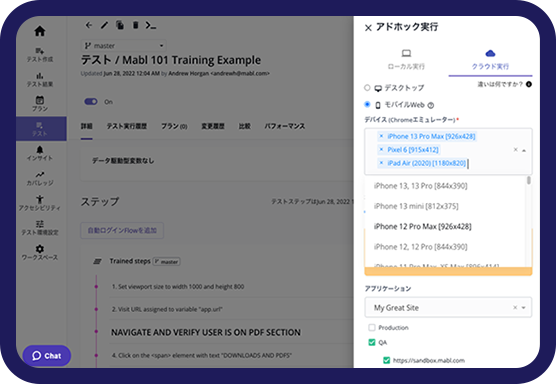Select step 1 Set viewport size
Image resolution: width=556 pixels, height=384 pixels.
(x=178, y=286)
